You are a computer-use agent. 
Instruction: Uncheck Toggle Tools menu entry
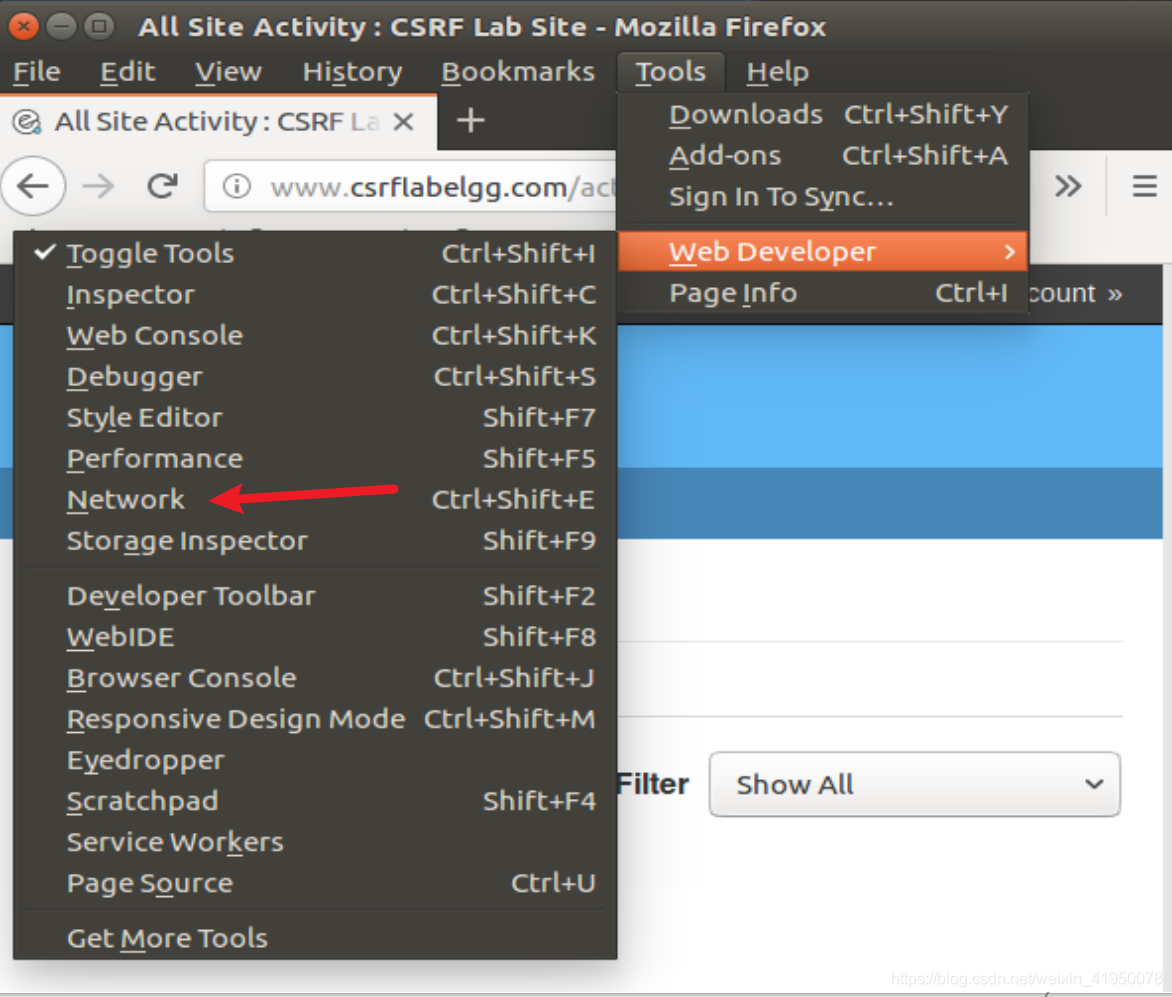[315, 253]
